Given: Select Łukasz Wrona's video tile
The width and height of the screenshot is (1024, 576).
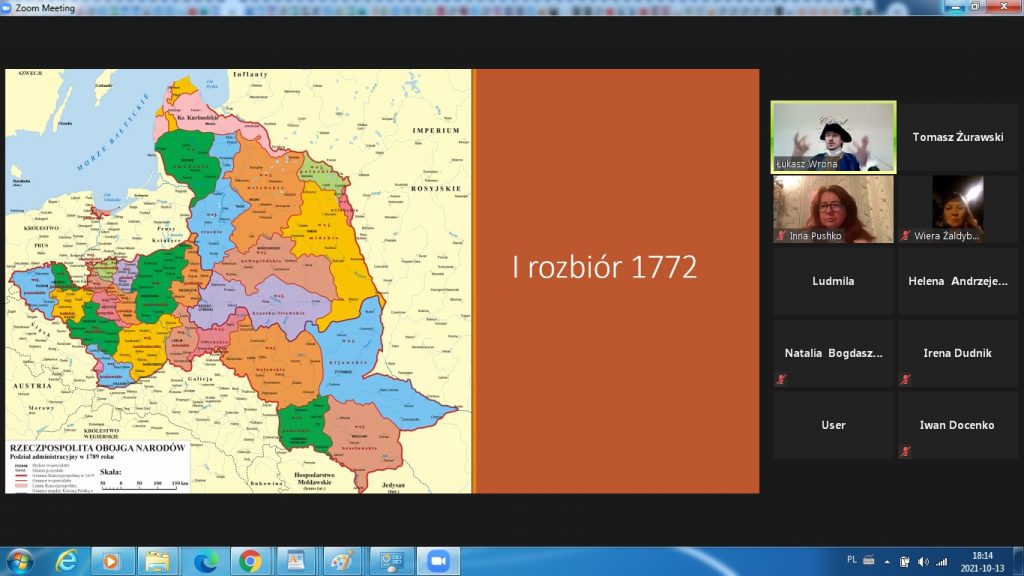Looking at the screenshot, I should (833, 137).
